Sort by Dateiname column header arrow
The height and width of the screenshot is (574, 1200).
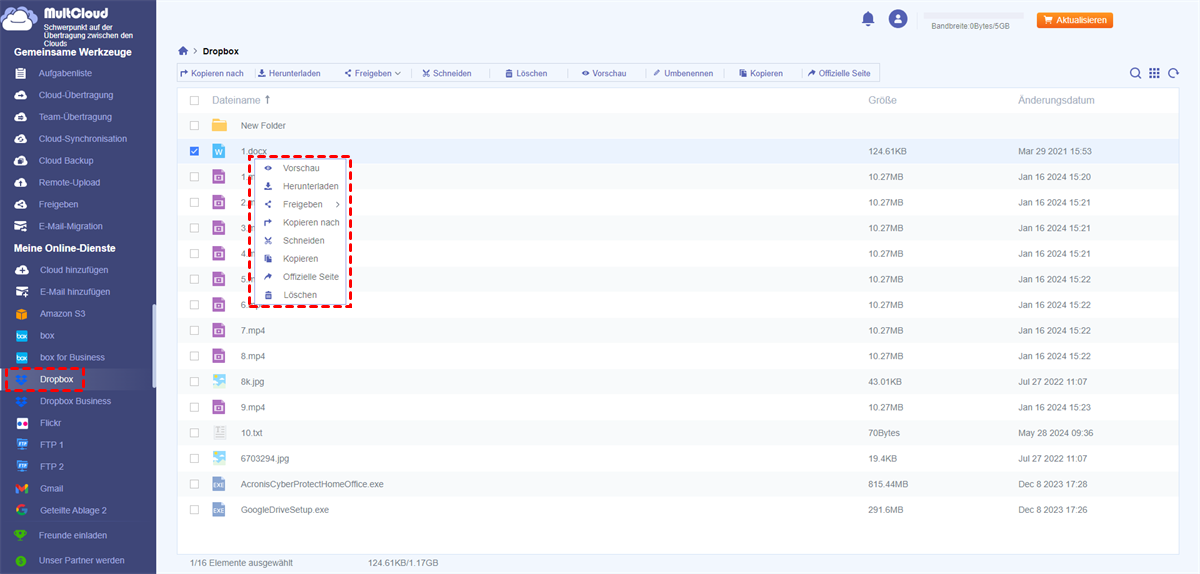267,100
